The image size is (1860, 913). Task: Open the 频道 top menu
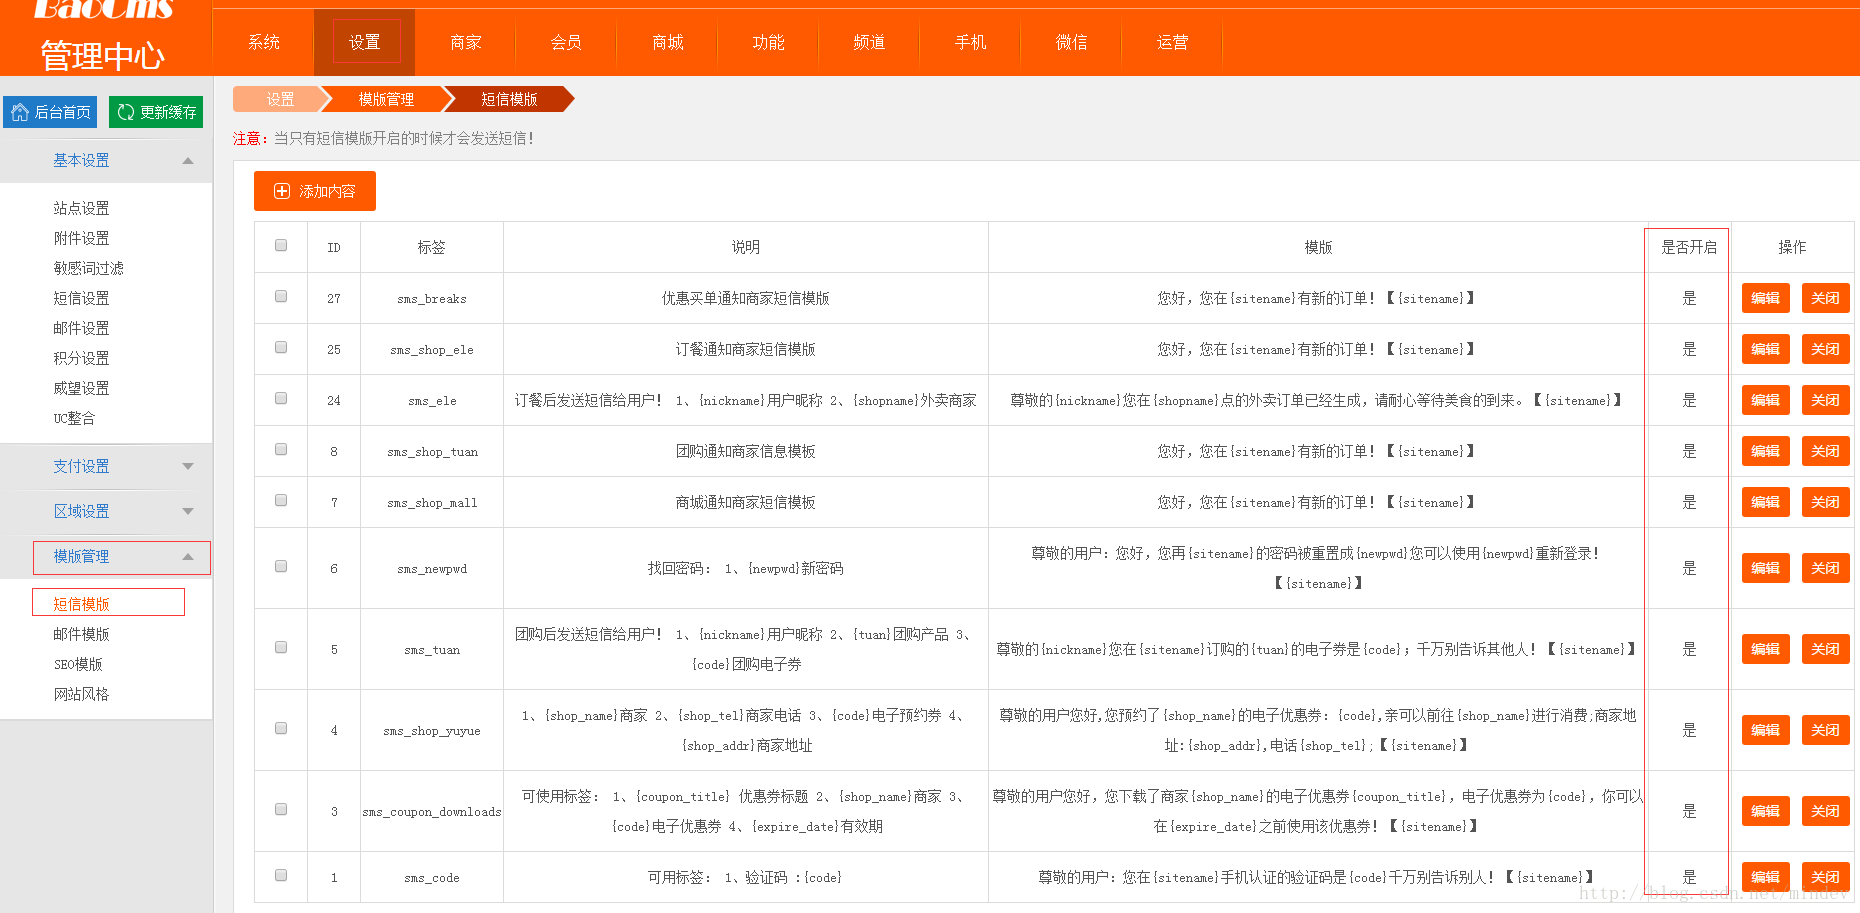(x=869, y=42)
